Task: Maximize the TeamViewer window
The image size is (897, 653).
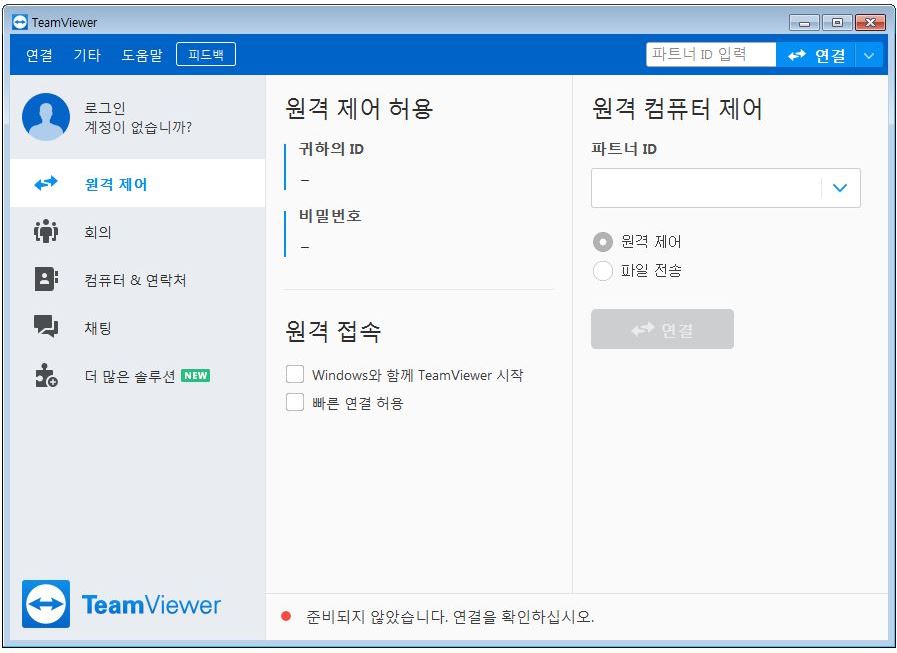Action: 837,22
